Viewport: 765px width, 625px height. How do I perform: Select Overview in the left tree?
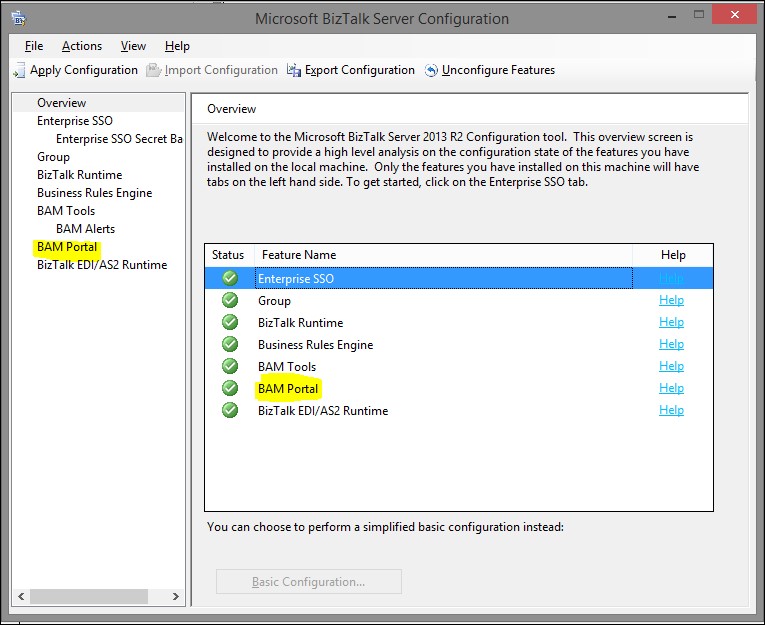point(61,103)
